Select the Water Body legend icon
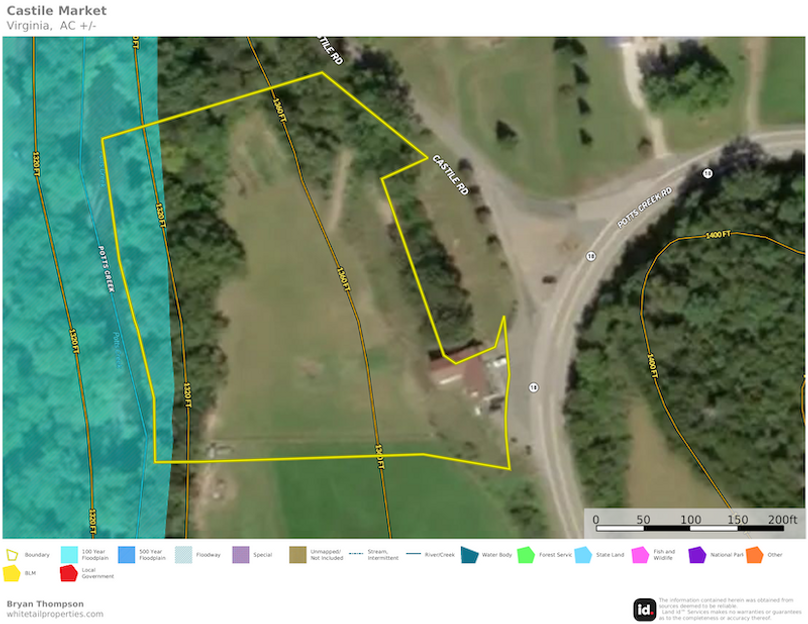The width and height of the screenshot is (808, 624). tap(468, 554)
